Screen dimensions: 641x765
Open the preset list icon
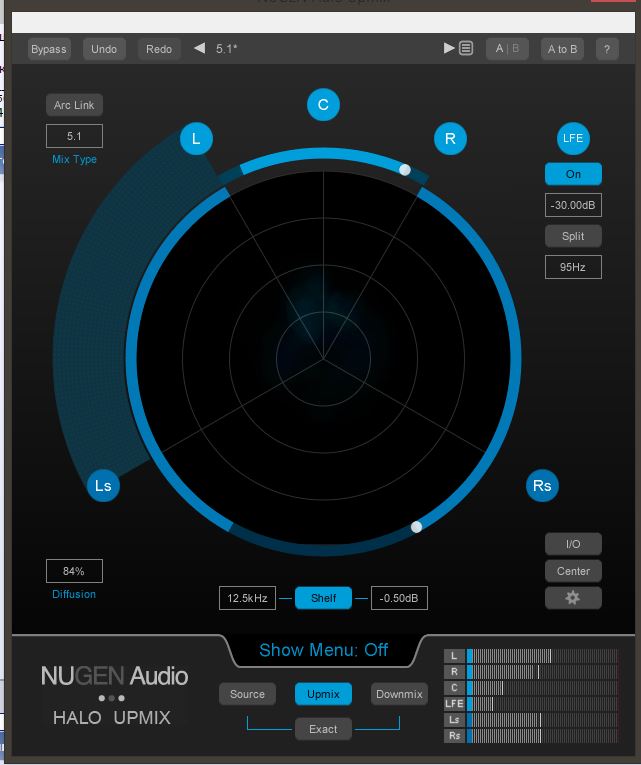point(466,48)
